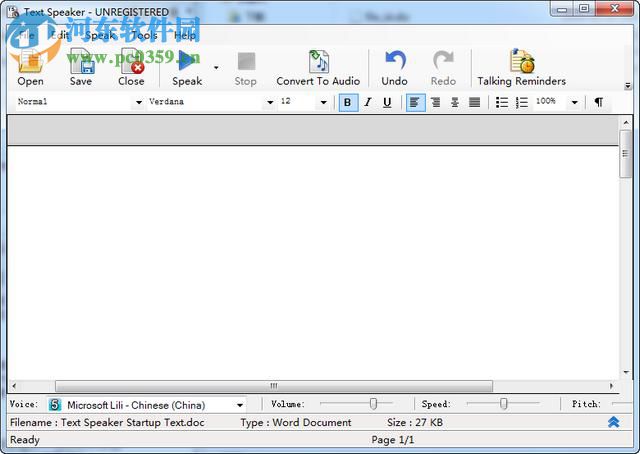Open the File menu
Viewport: 640px width, 454px height.
click(x=26, y=36)
